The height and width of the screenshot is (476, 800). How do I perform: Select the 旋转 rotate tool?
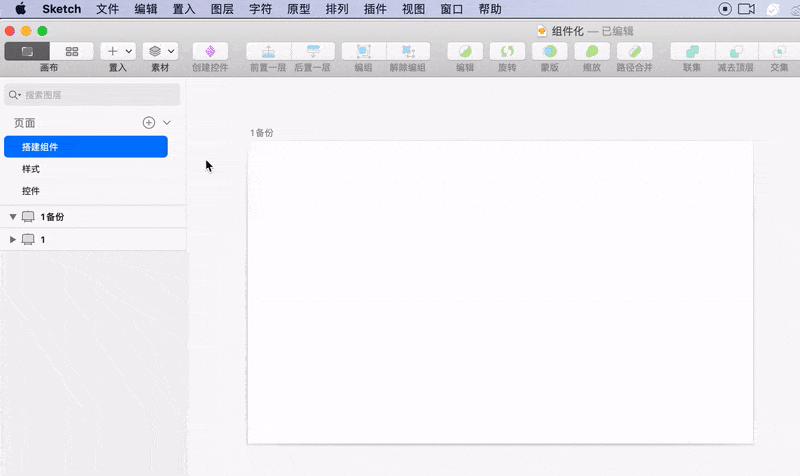coord(507,51)
